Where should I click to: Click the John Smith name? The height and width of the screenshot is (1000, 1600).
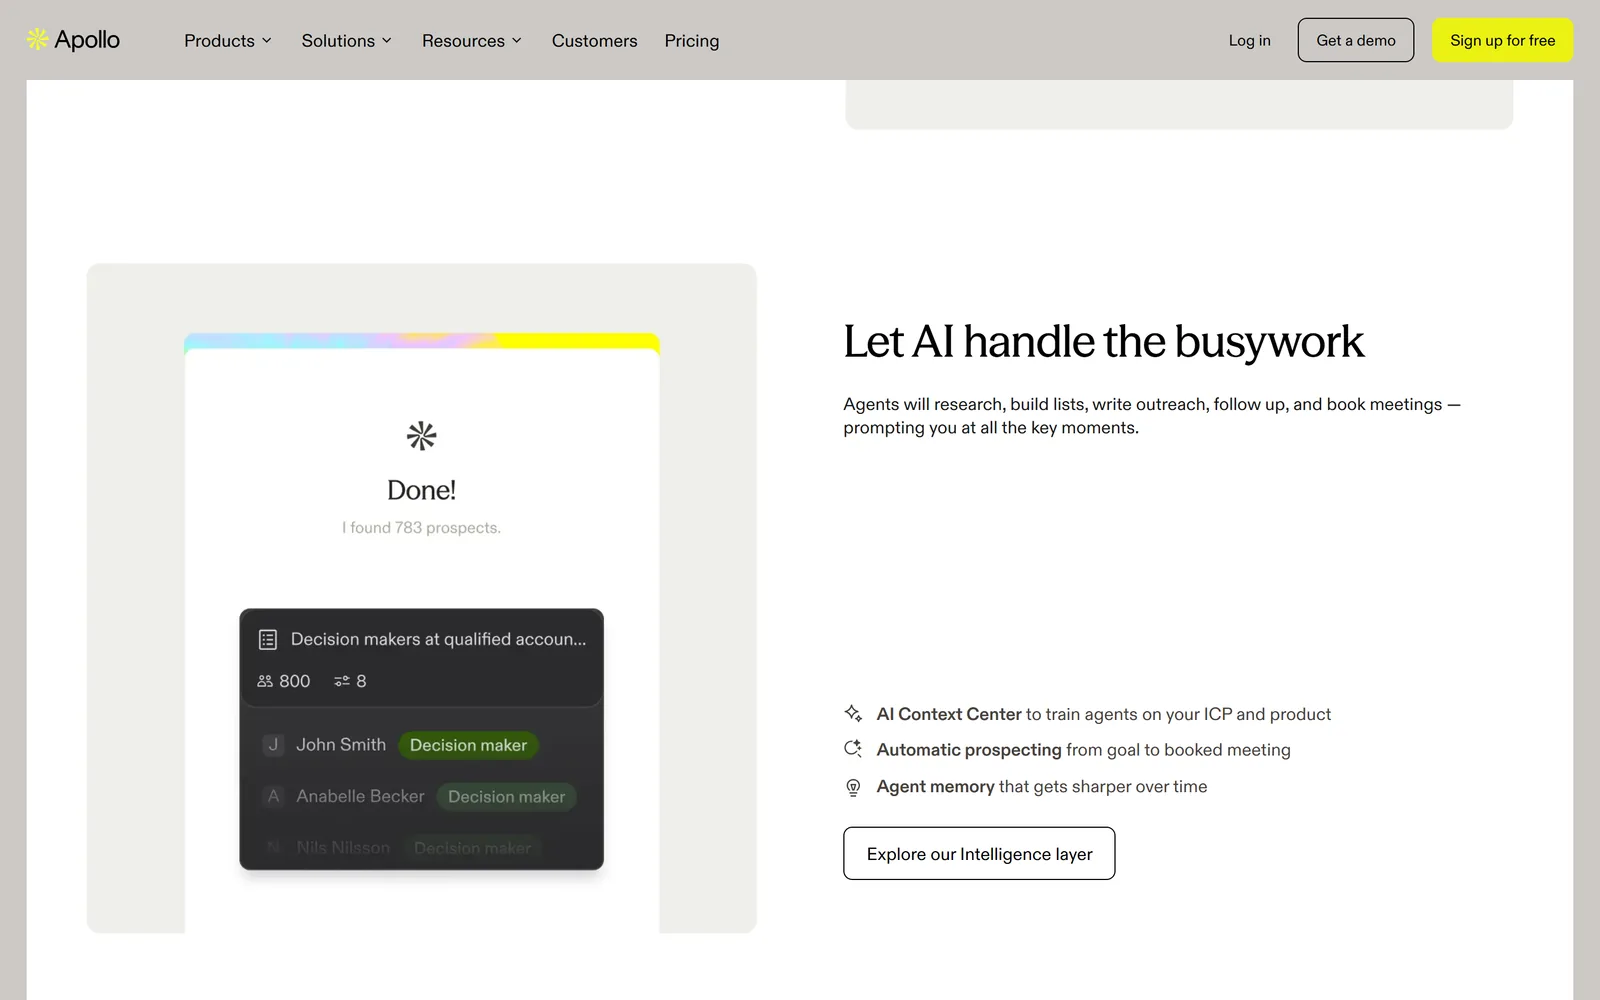[x=341, y=745]
